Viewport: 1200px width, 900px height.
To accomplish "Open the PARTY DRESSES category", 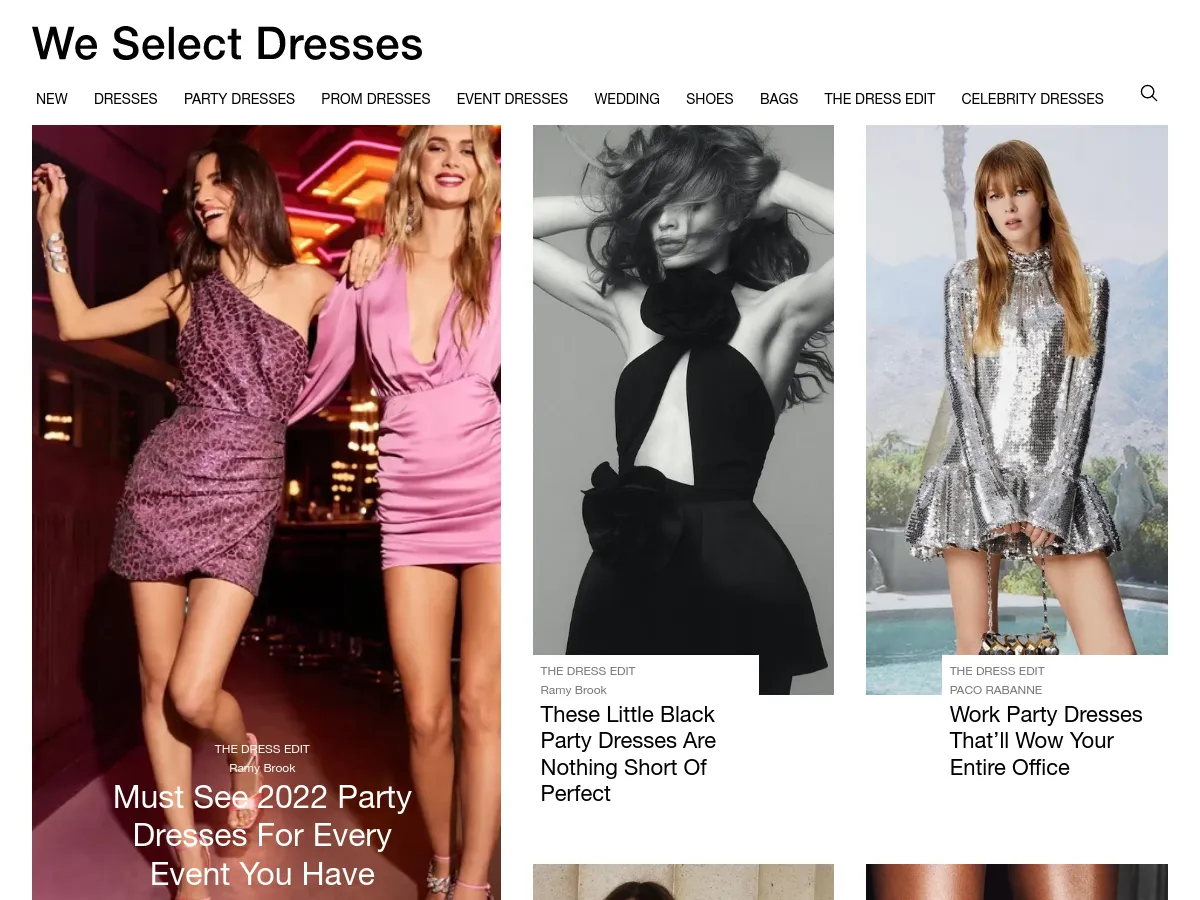I will (x=239, y=99).
